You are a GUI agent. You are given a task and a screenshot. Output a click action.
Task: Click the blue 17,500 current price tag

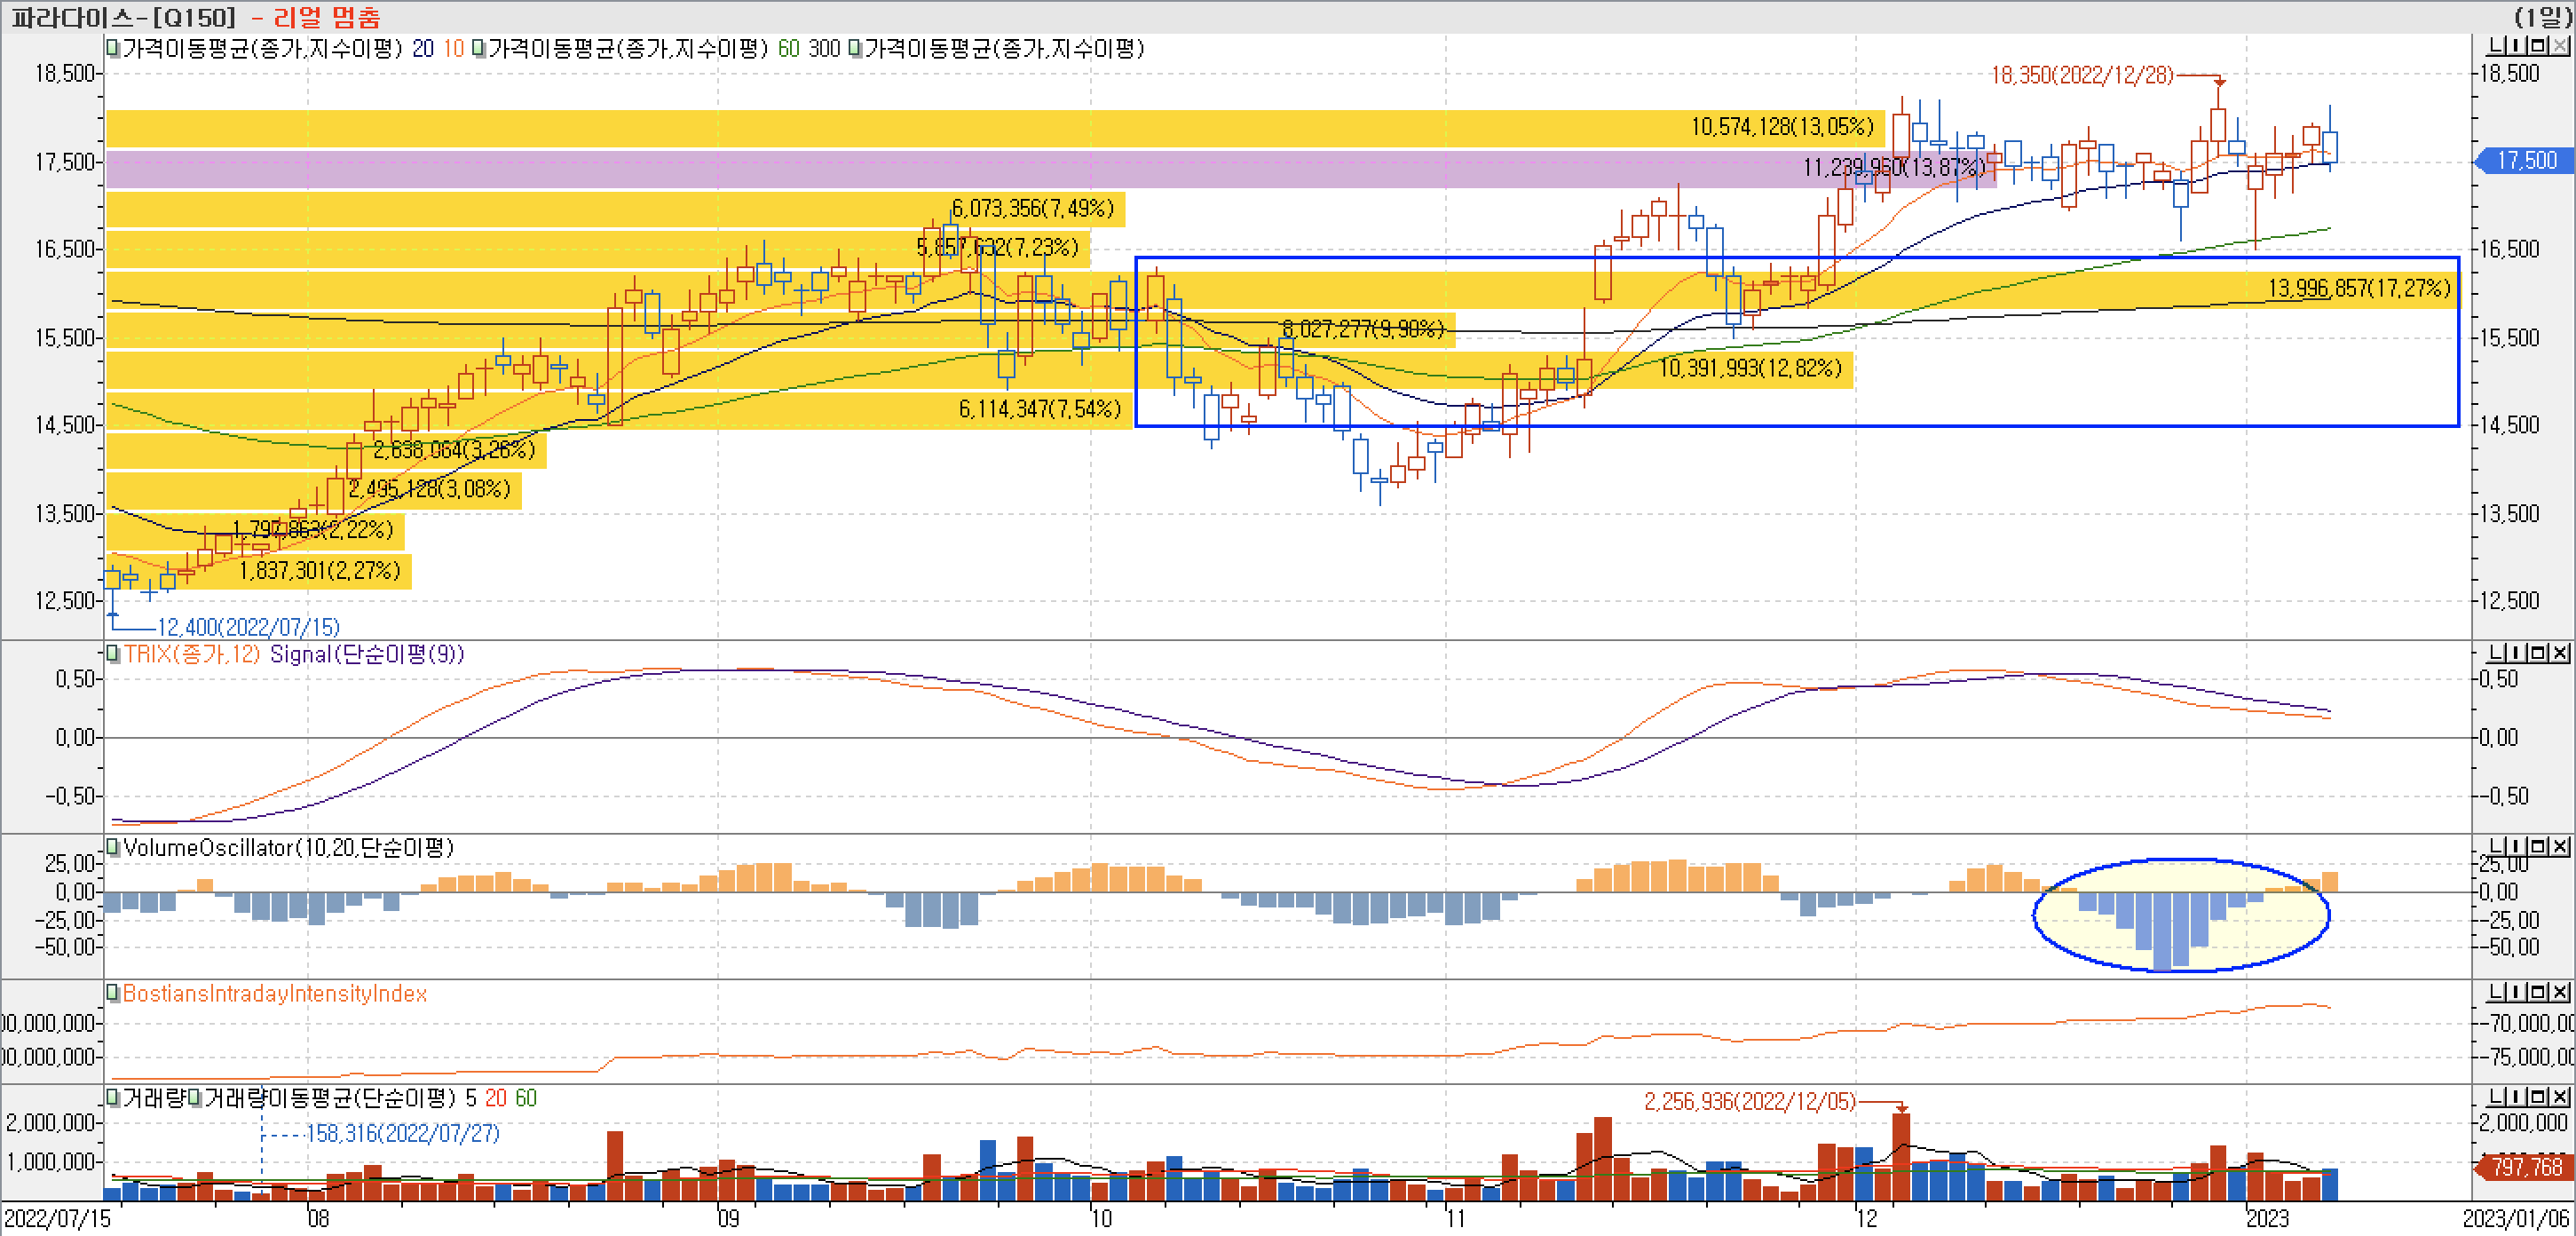tap(2525, 161)
